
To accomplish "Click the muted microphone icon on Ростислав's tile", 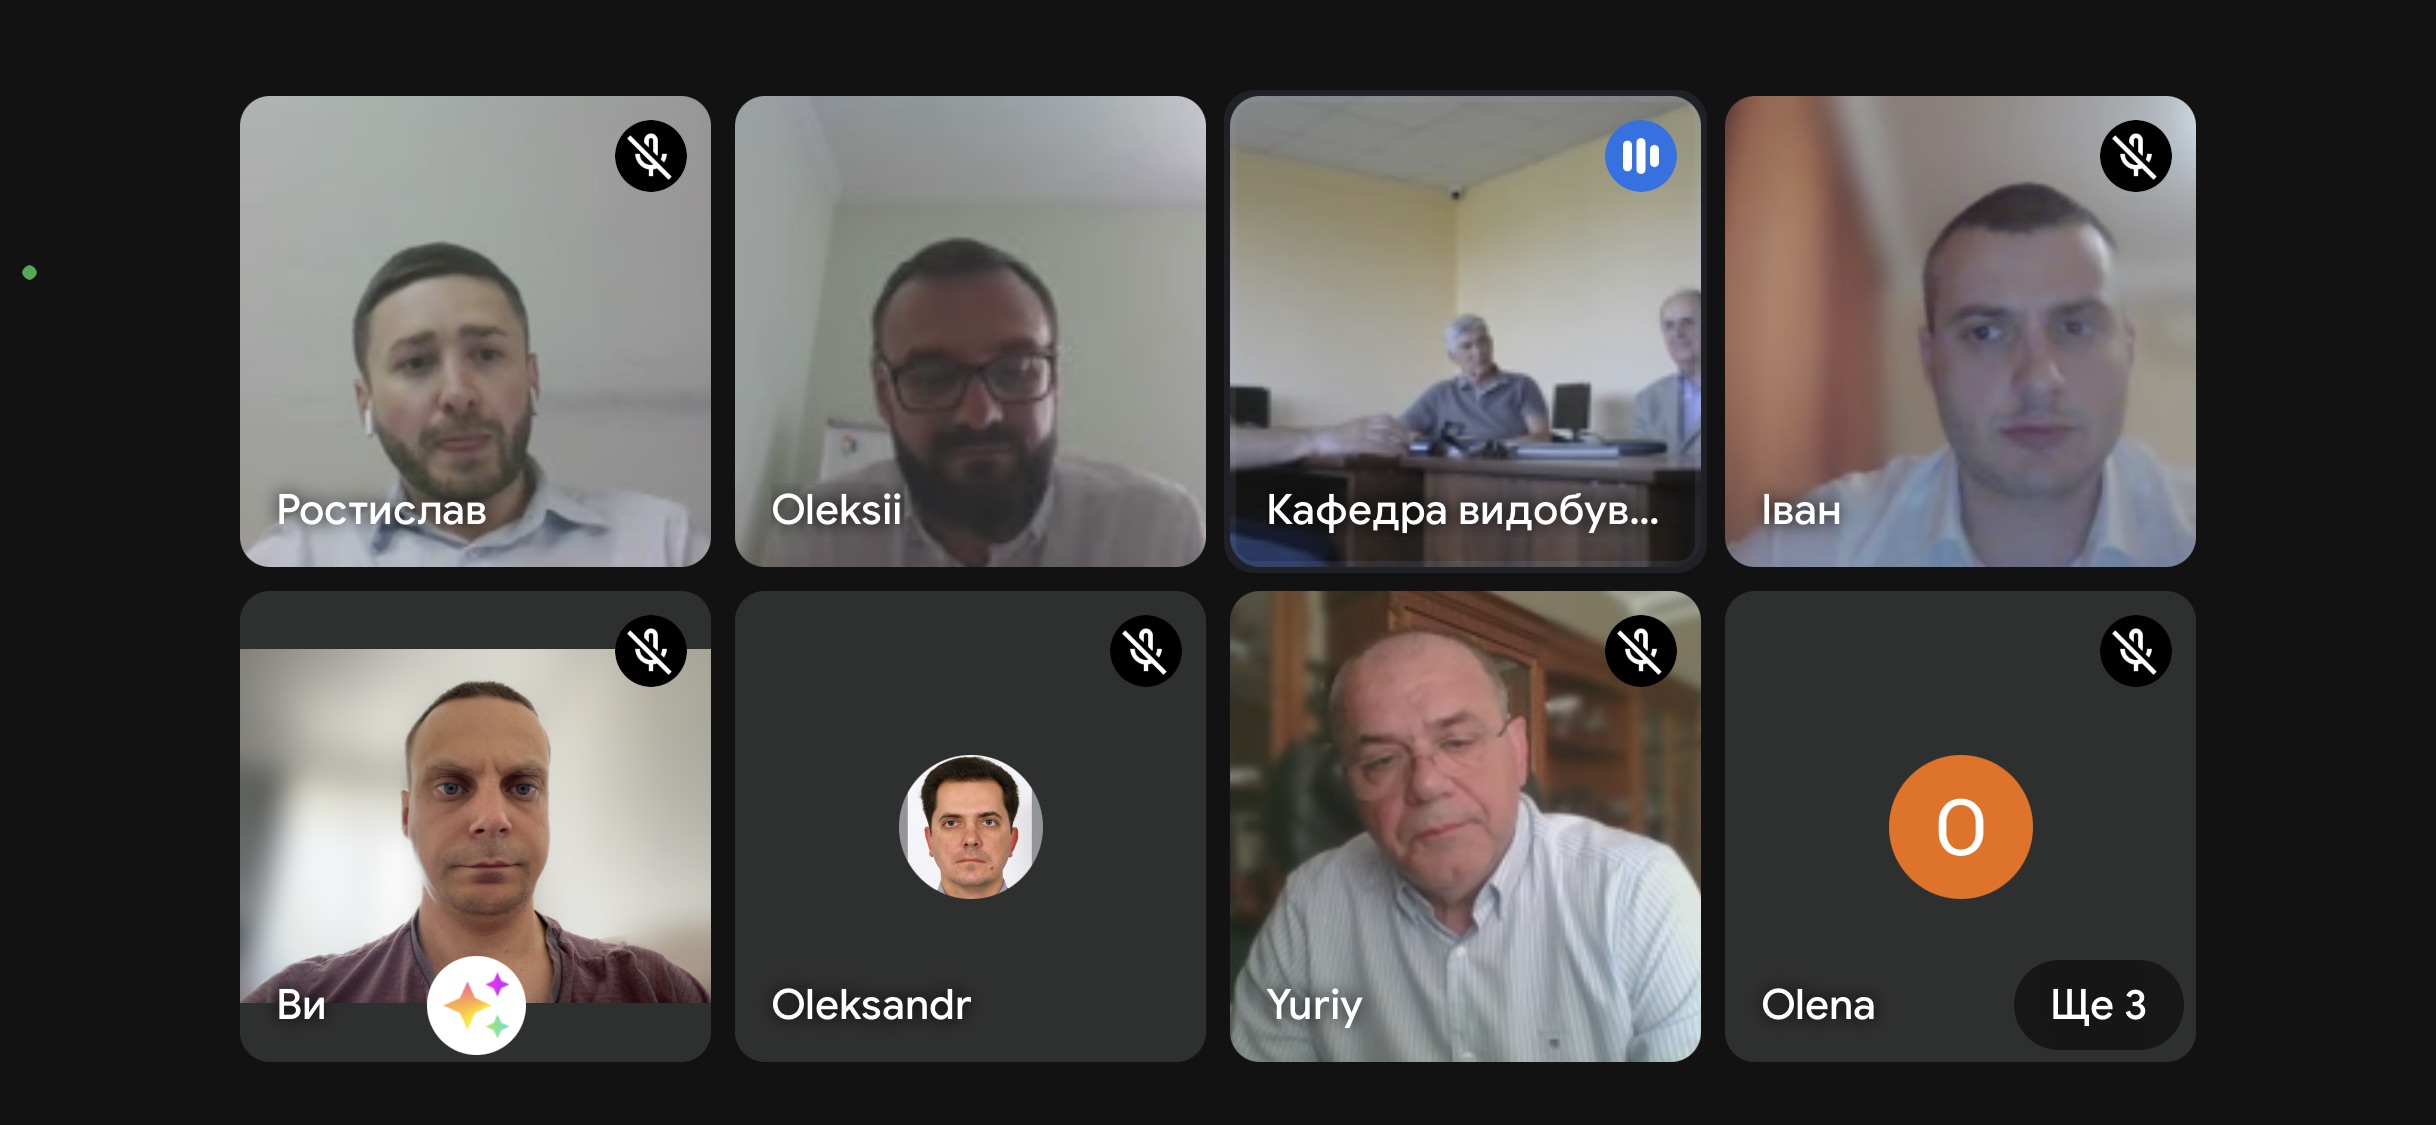I will [x=651, y=156].
